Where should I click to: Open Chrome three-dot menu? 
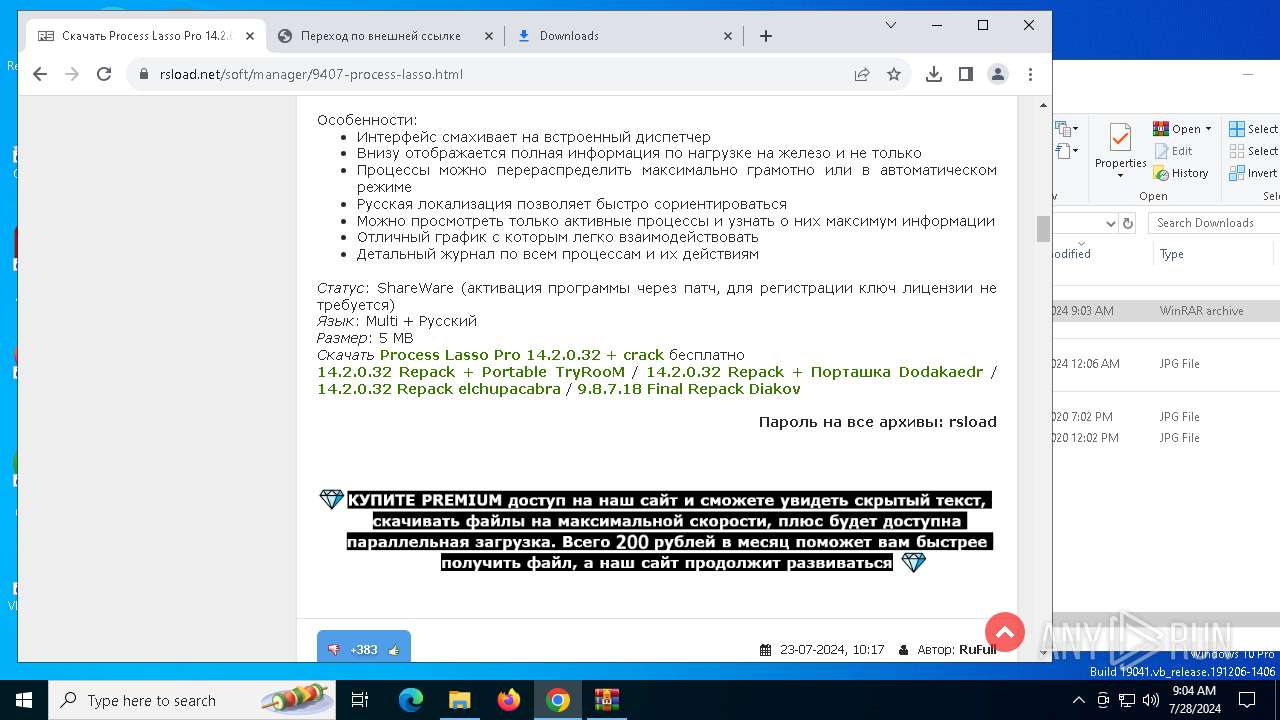coord(1030,74)
